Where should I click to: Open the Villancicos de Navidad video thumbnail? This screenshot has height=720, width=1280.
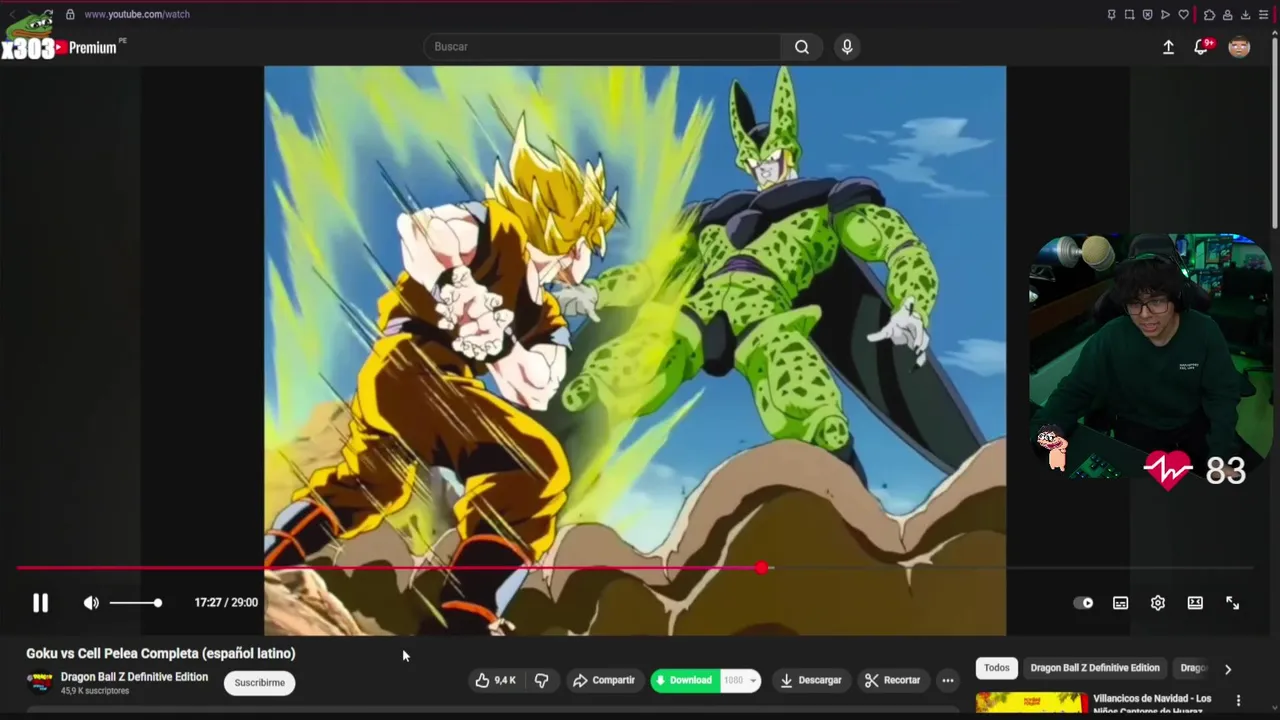pyautogui.click(x=1032, y=703)
